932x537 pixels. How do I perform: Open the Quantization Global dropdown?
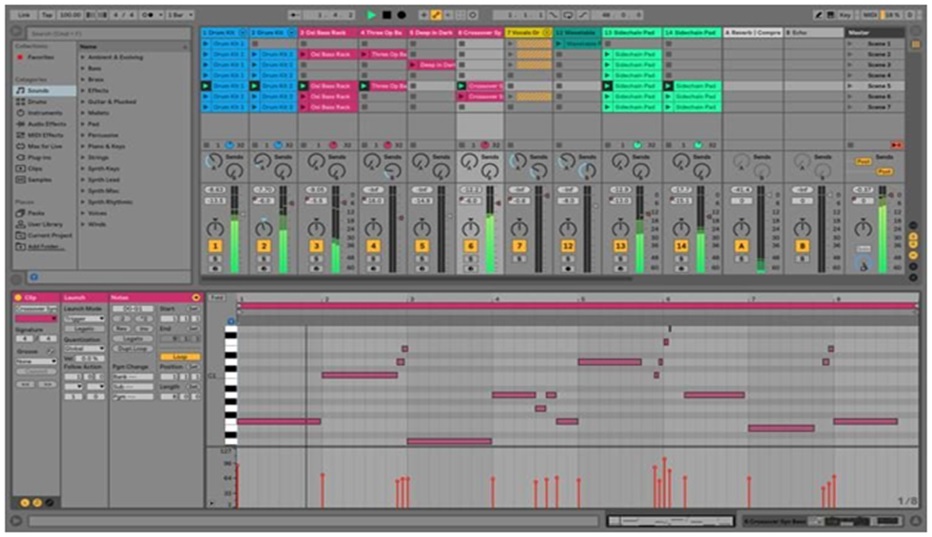click(85, 348)
